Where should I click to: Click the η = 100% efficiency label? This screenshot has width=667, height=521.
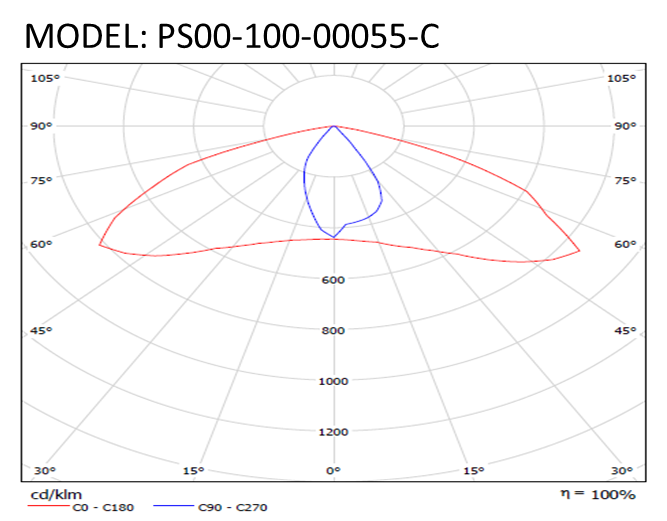(598, 494)
